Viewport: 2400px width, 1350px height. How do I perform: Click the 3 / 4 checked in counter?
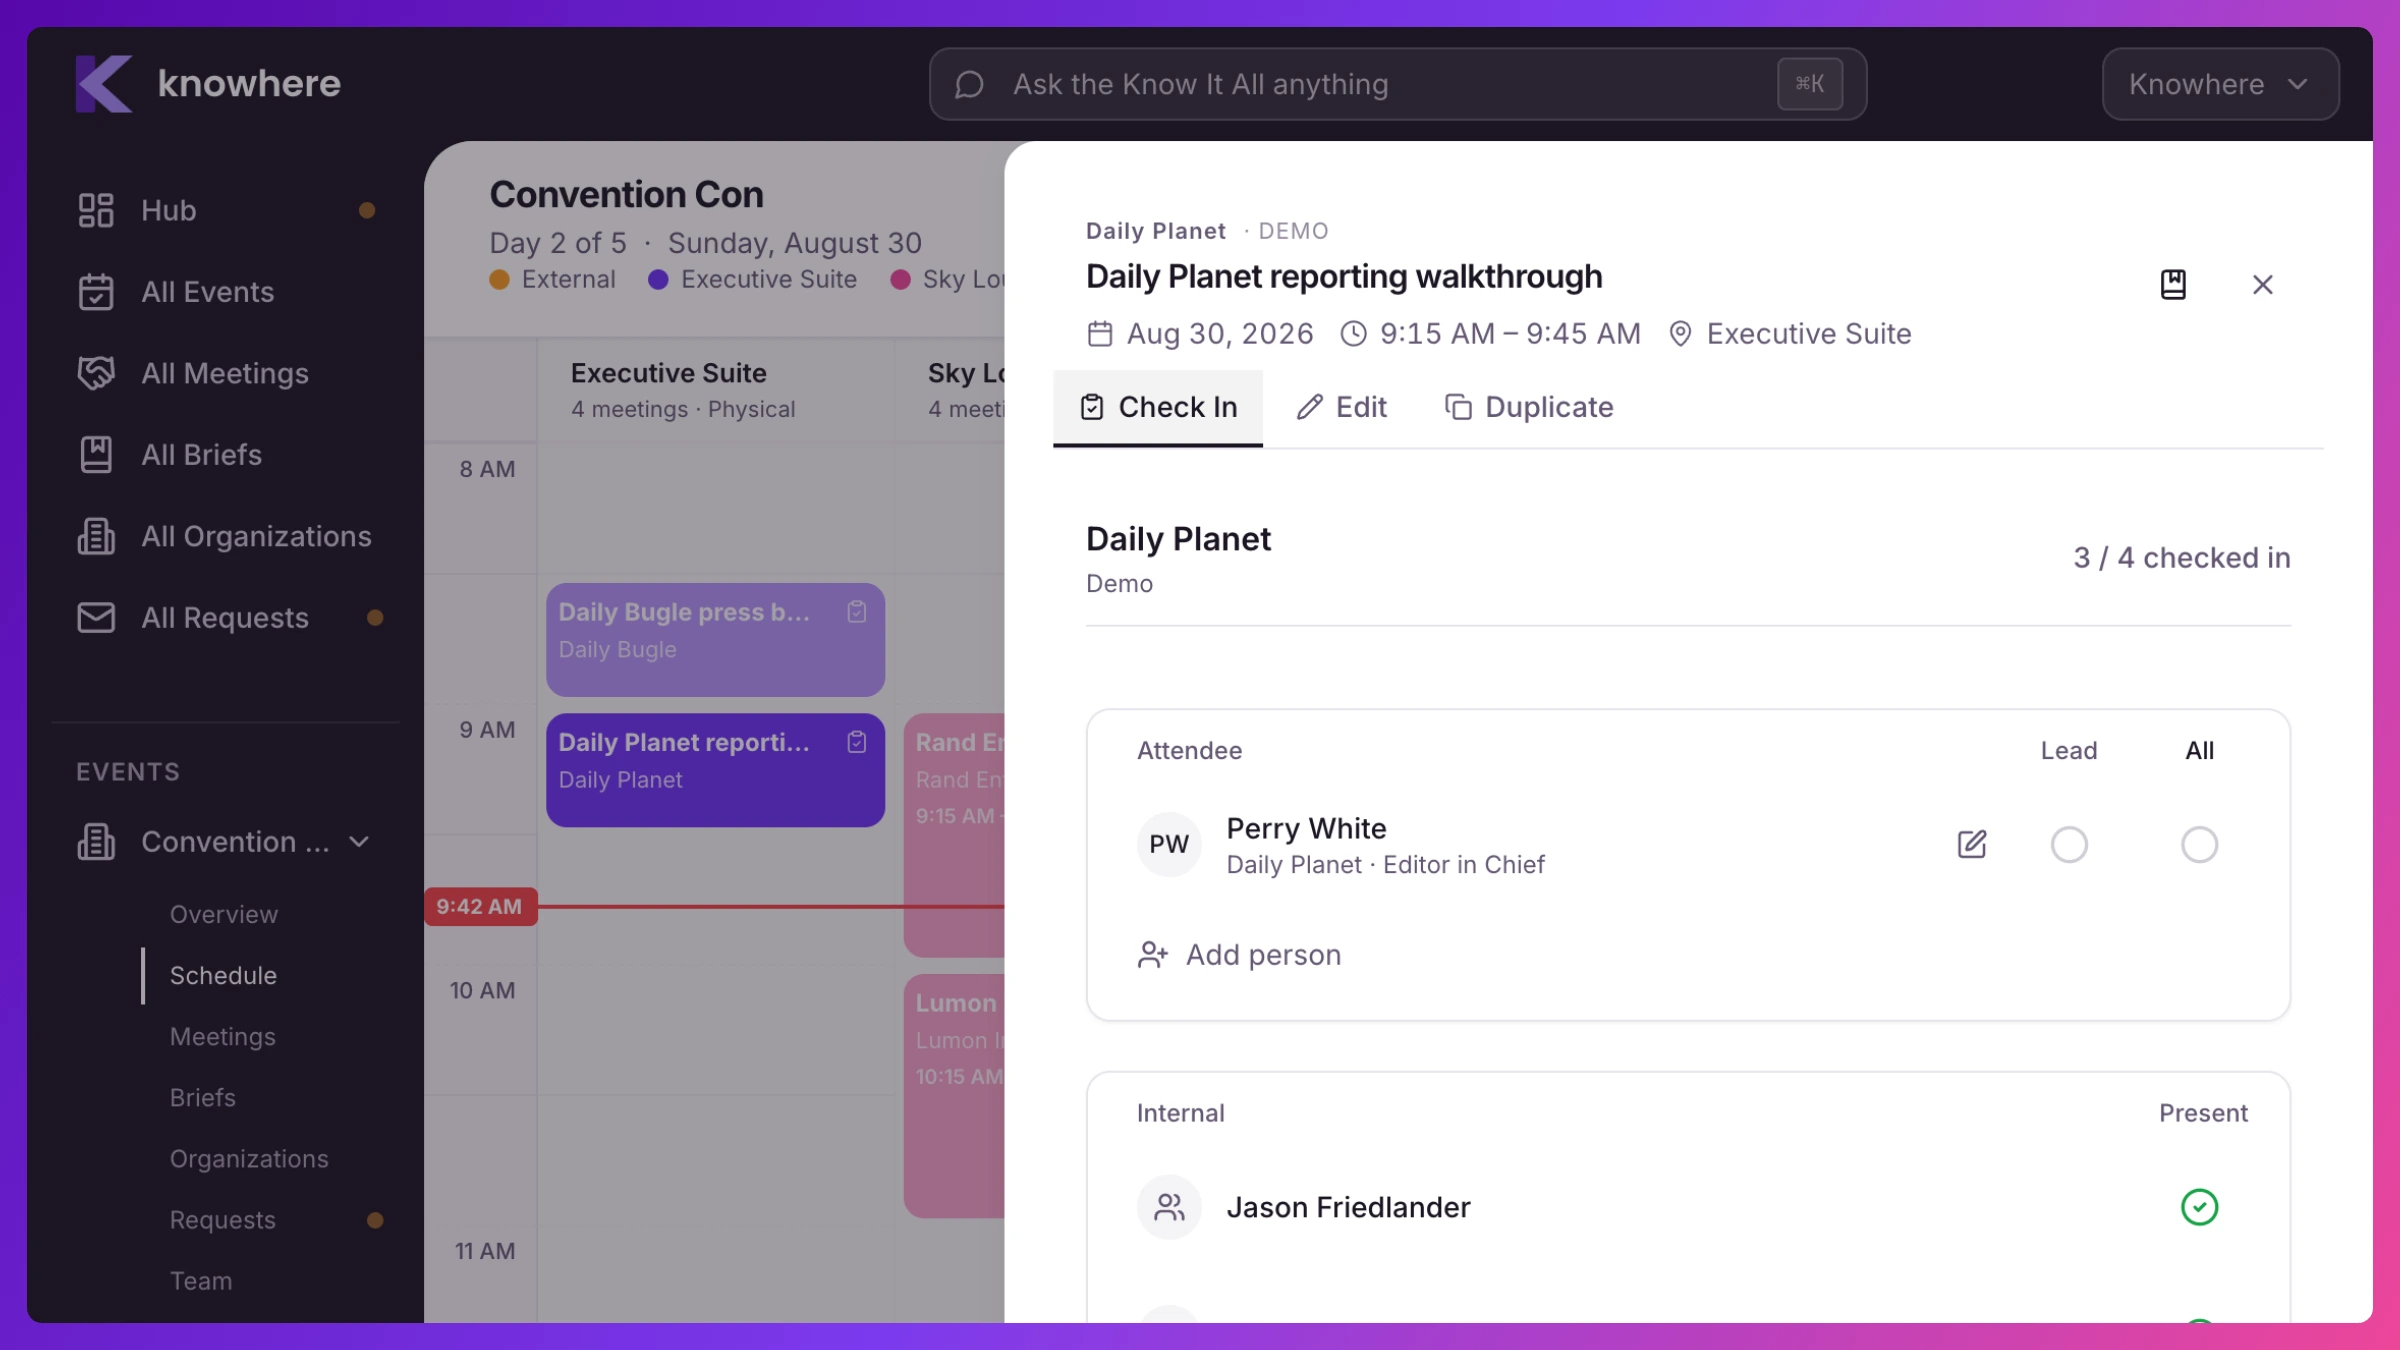[x=2182, y=558]
